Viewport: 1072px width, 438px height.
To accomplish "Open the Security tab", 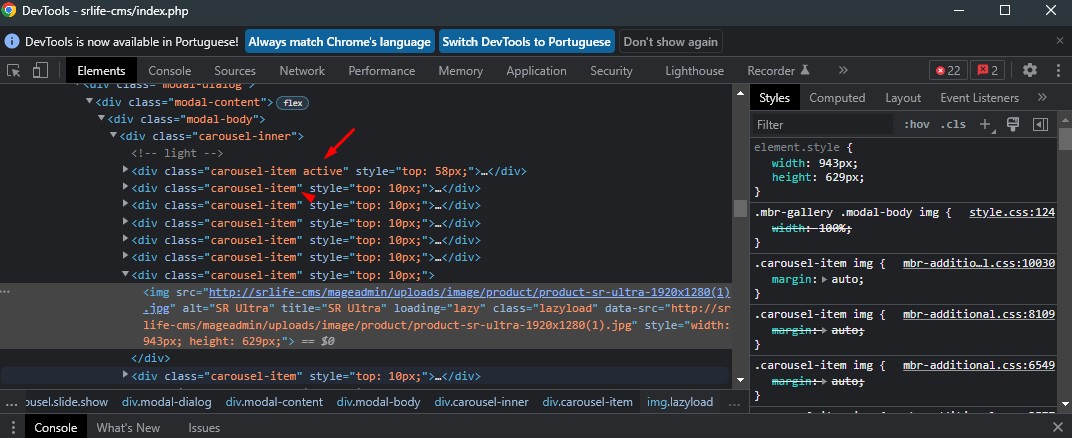I will pos(611,70).
